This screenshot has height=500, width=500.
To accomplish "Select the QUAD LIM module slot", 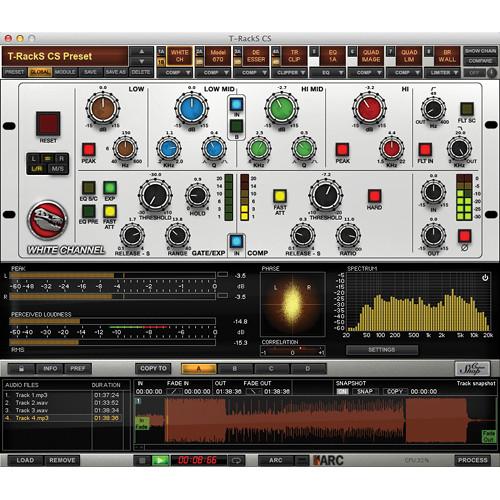I will click(409, 56).
